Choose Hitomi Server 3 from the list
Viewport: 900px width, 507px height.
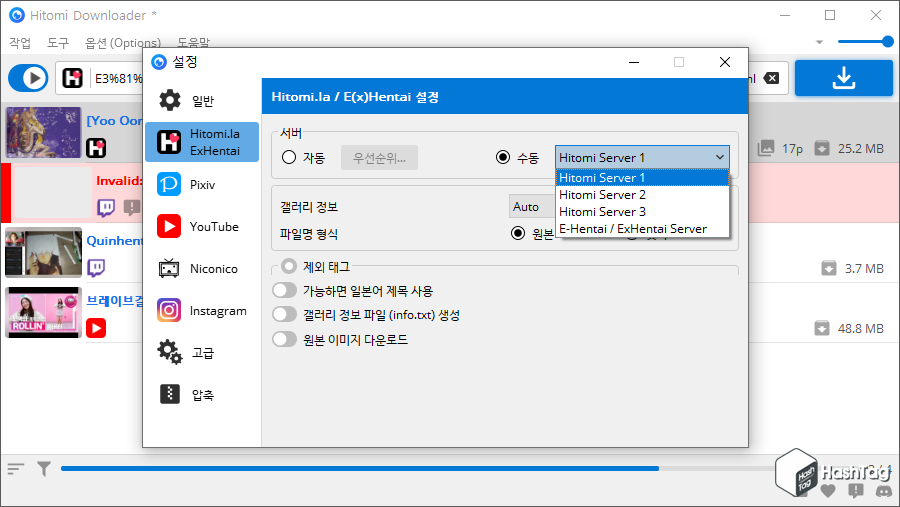(642, 212)
